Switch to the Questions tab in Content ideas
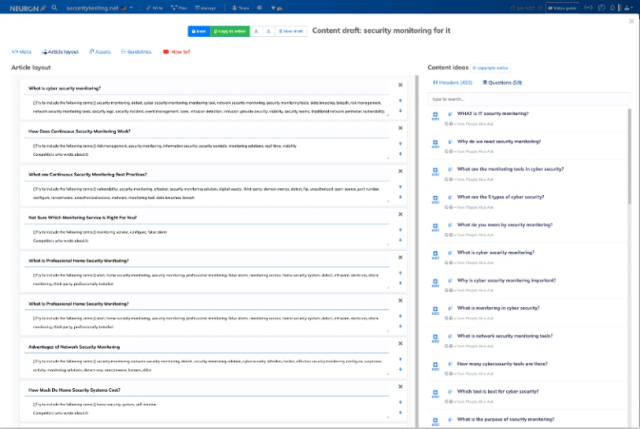This screenshot has width=640, height=429. pos(502,82)
